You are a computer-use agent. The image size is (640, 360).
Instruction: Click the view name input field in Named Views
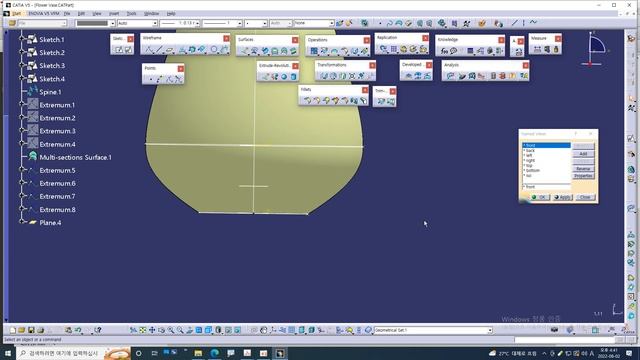tap(547, 187)
